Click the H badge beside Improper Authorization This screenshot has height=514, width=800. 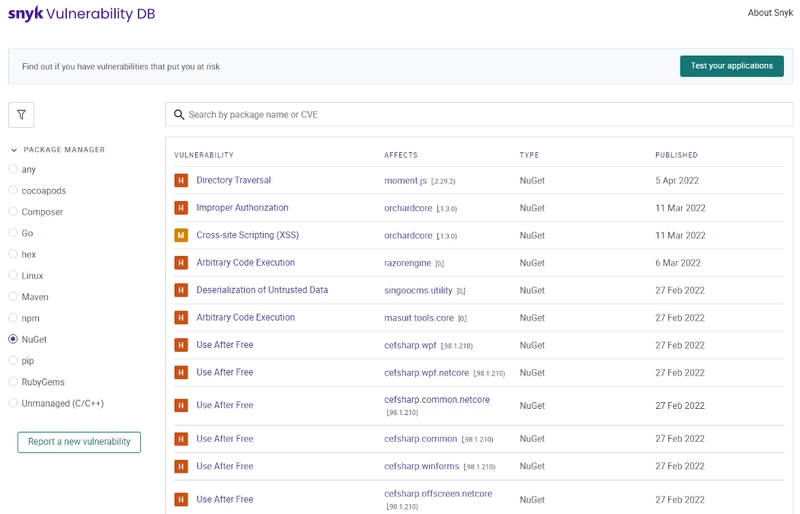point(181,208)
